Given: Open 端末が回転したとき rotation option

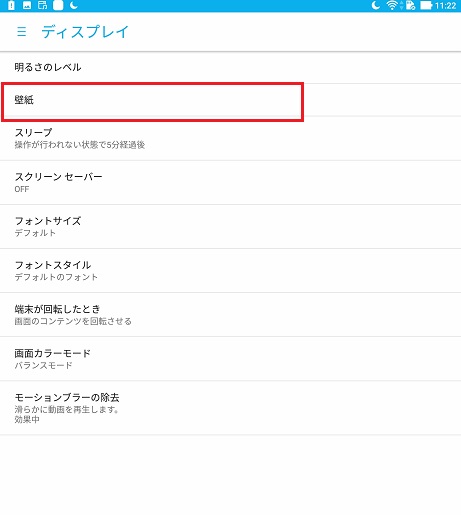Looking at the screenshot, I should pyautogui.click(x=230, y=315).
